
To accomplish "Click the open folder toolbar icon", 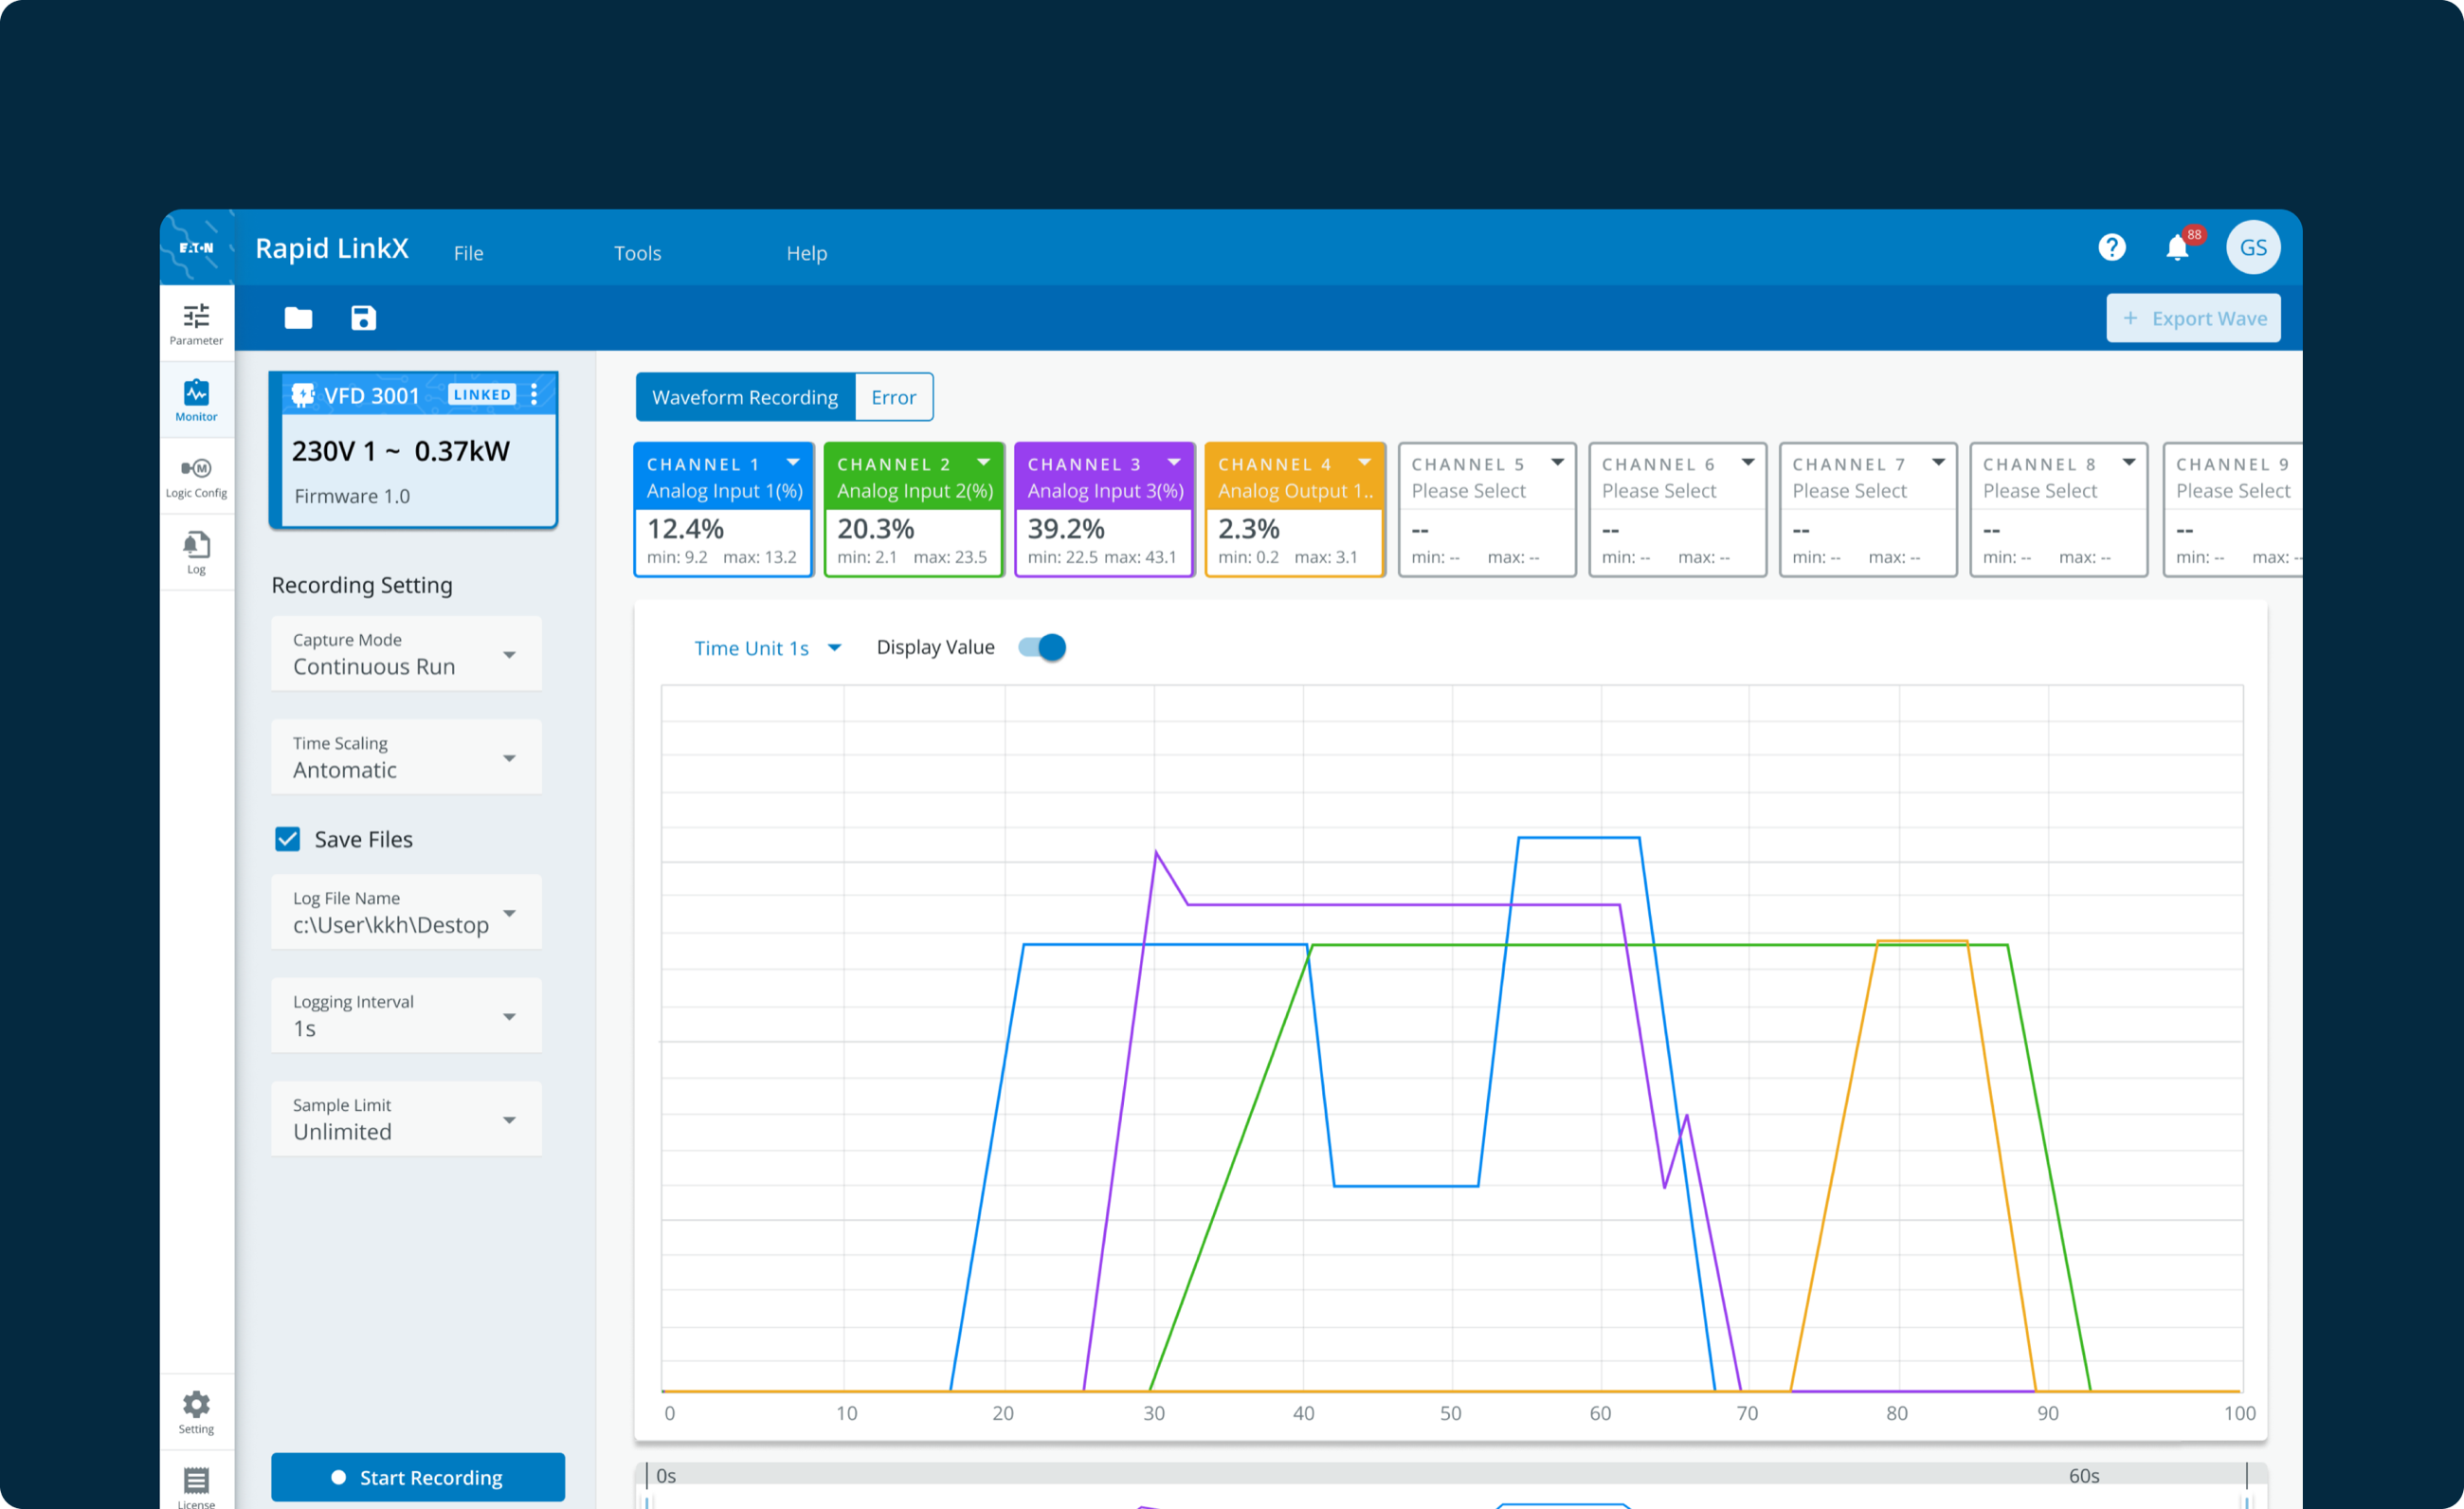I will click(x=298, y=318).
